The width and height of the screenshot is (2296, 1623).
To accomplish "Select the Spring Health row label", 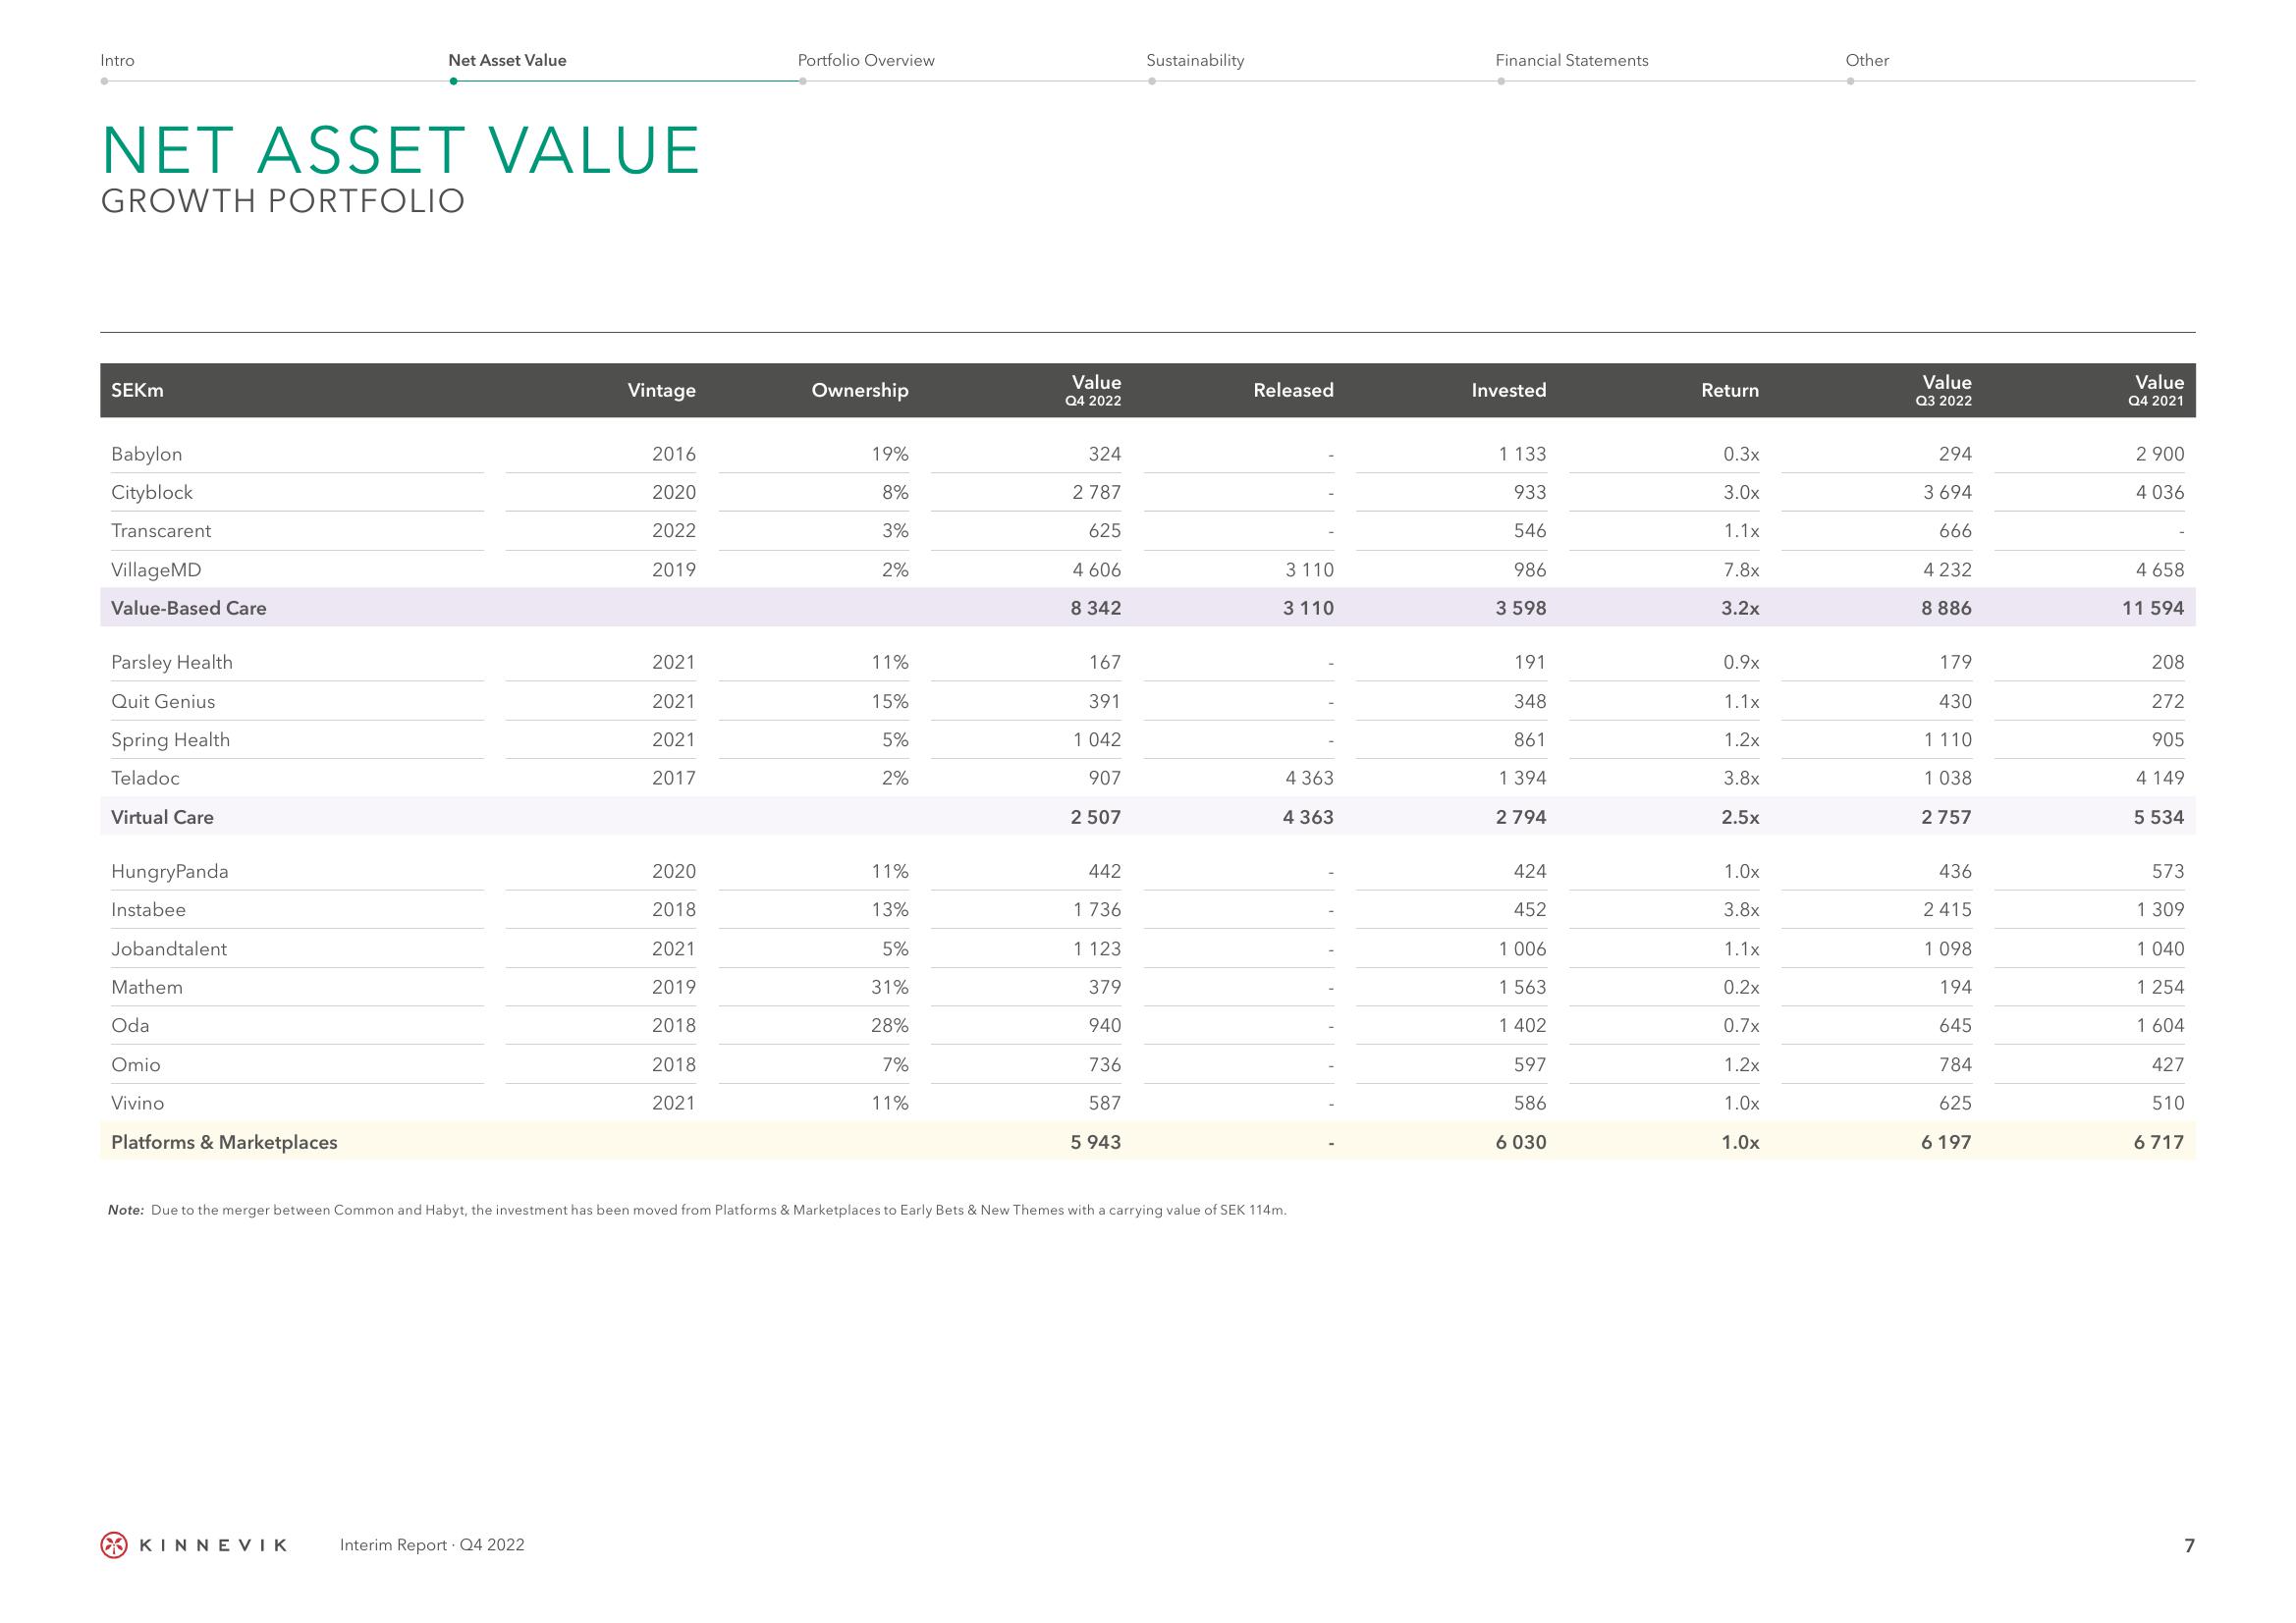I will coord(171,740).
